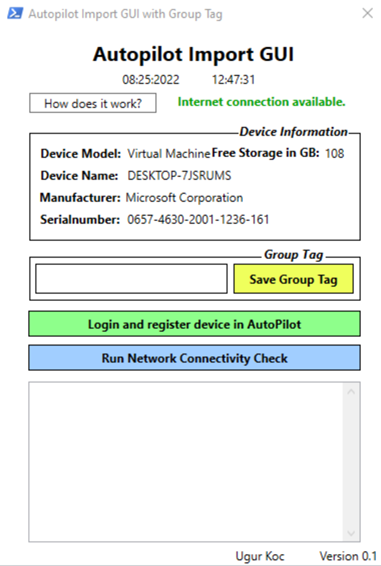Screen dimensions: 381x566
Task: Click the "Internet connection available." status text
Action: (x=261, y=102)
